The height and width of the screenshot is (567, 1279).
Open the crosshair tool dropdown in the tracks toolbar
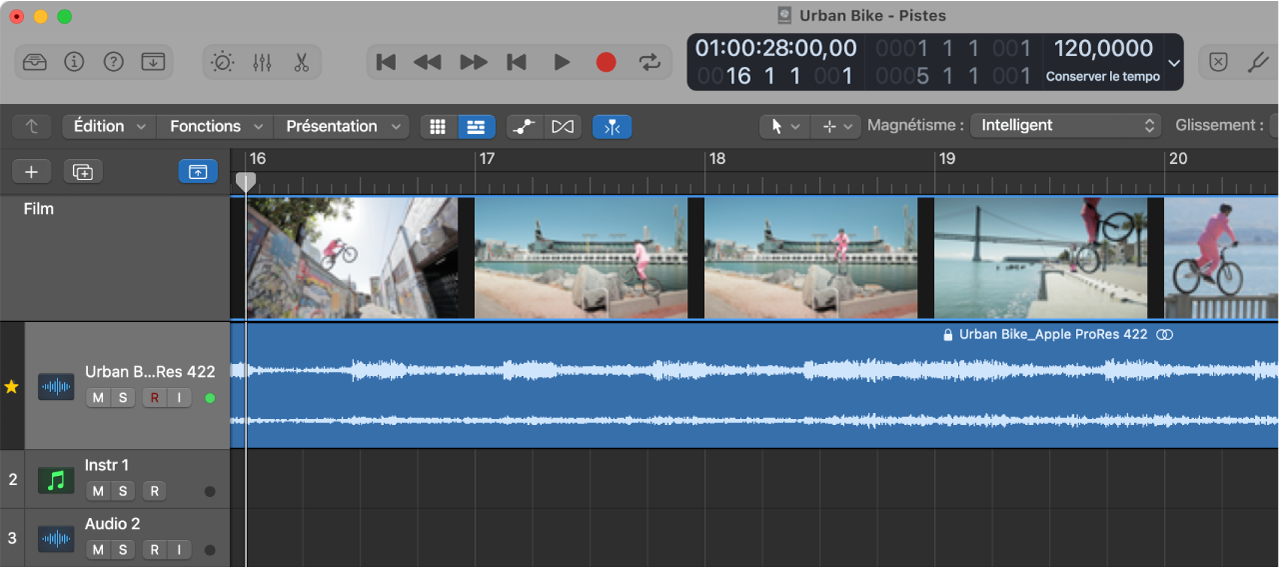pyautogui.click(x=835, y=127)
